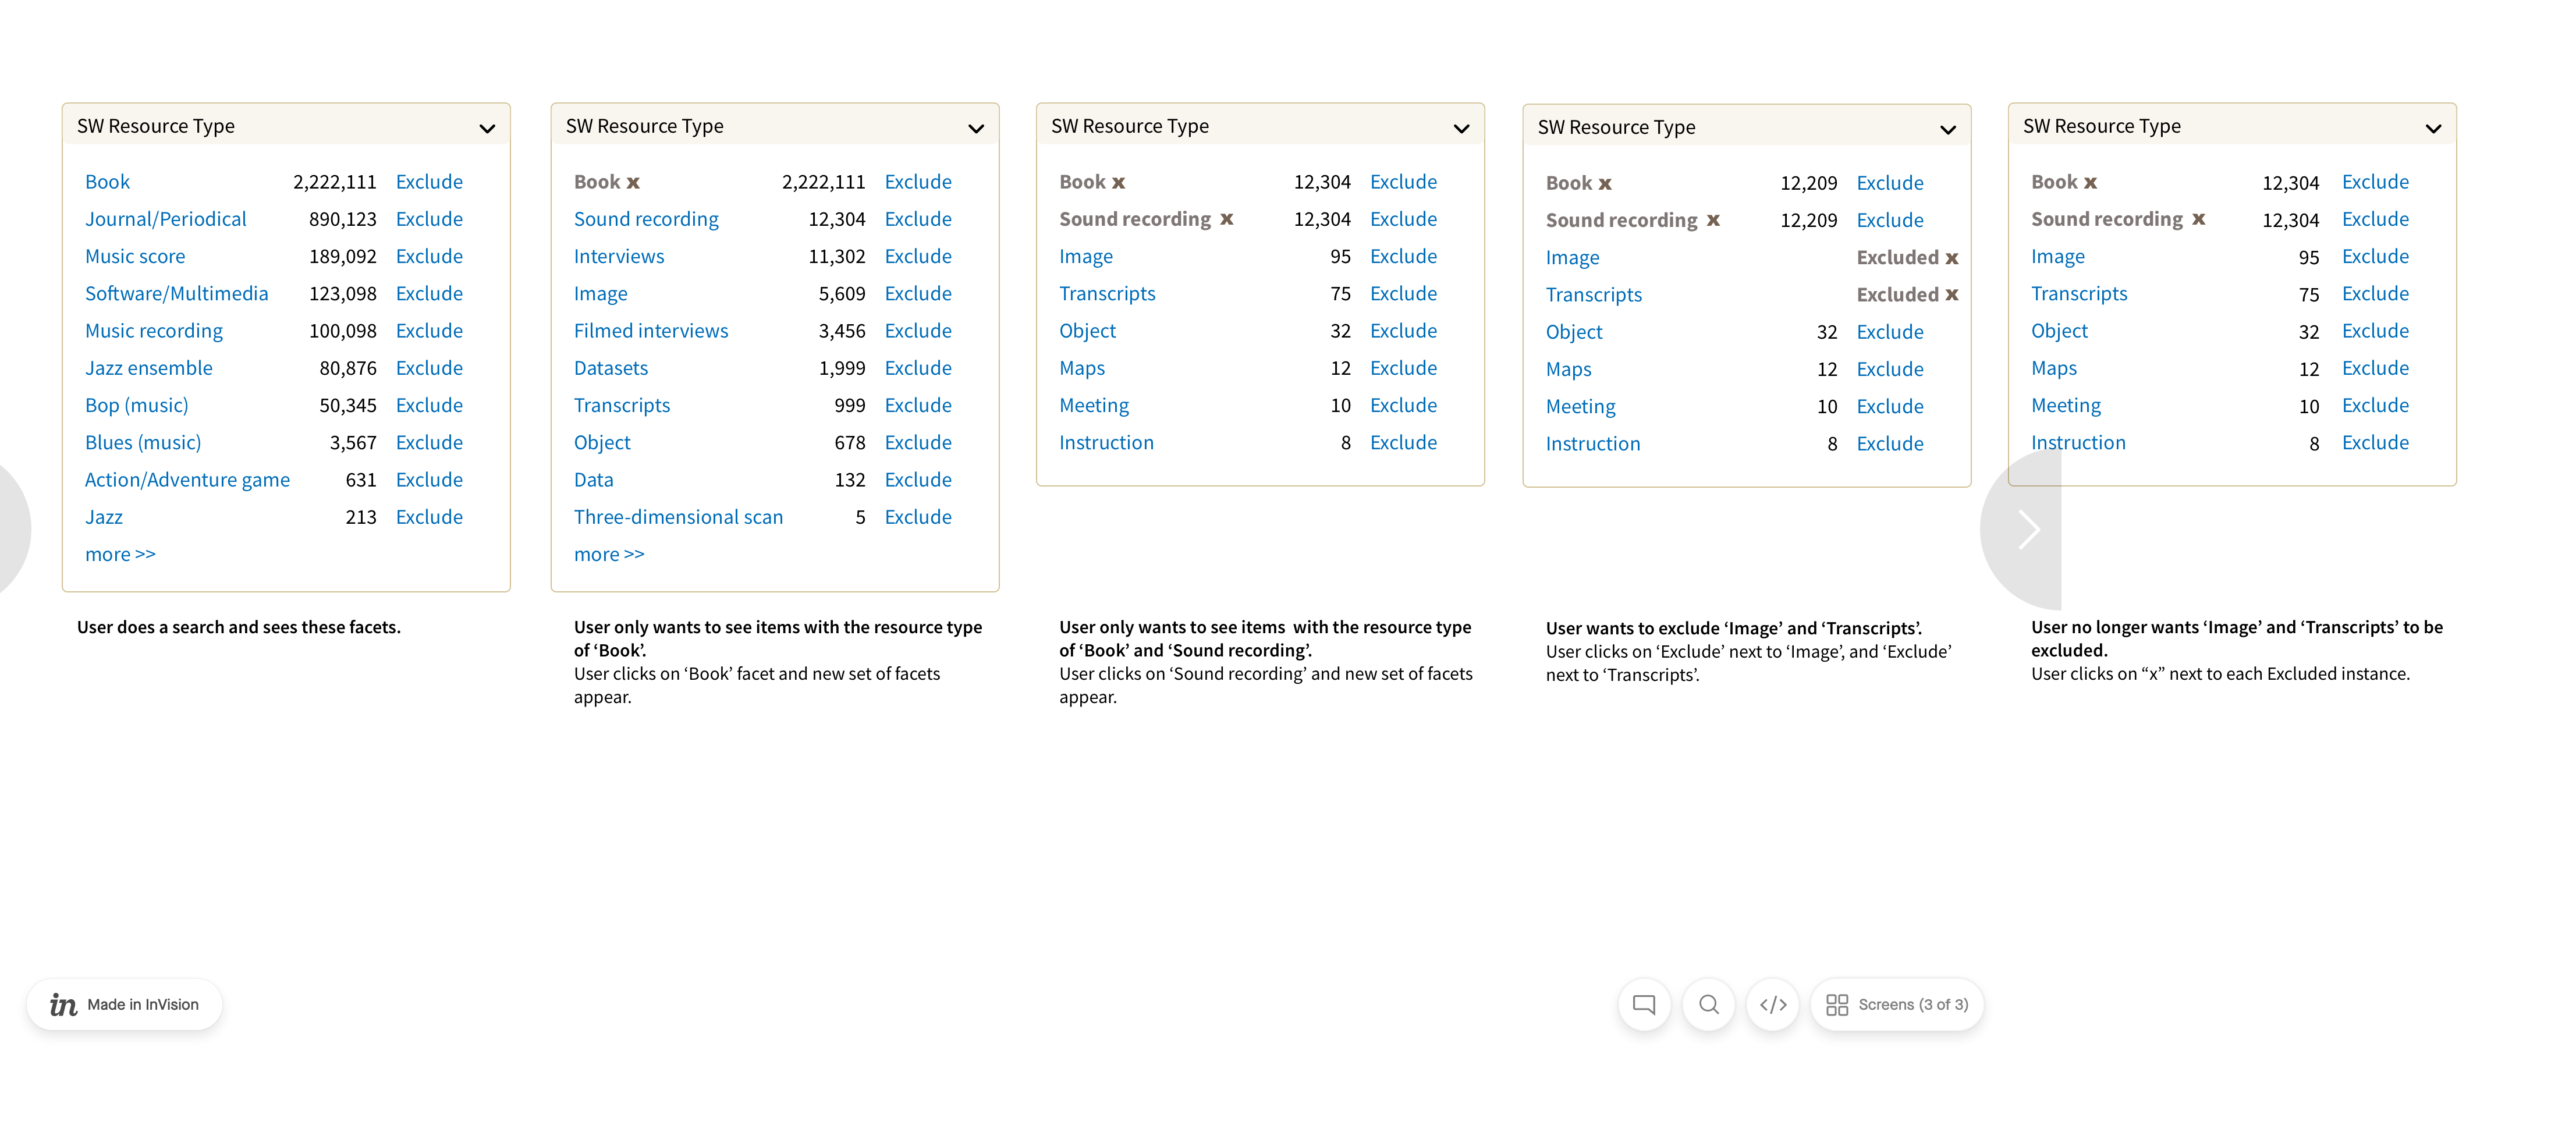Open the comments speech-bubble icon
Viewport: 2576px width, 1143px height.
1644,1004
